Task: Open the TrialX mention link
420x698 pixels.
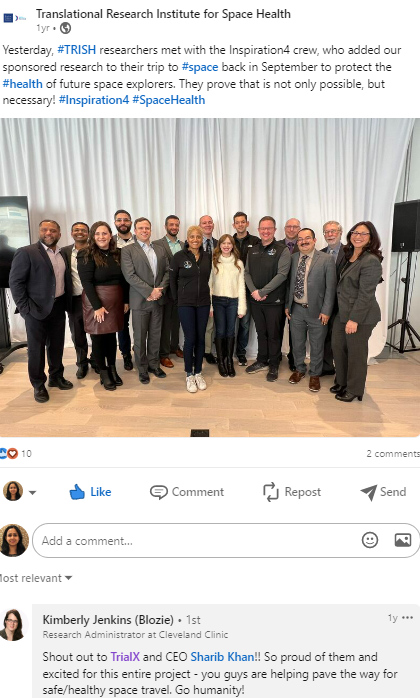Action: point(125,657)
